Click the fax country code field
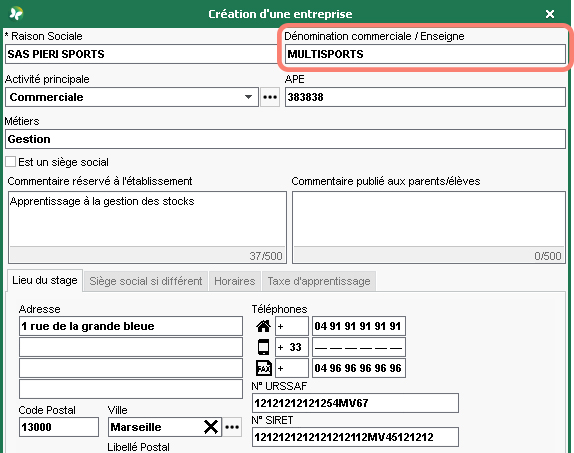Screen dimensions: 574x453 pyautogui.click(x=292, y=368)
